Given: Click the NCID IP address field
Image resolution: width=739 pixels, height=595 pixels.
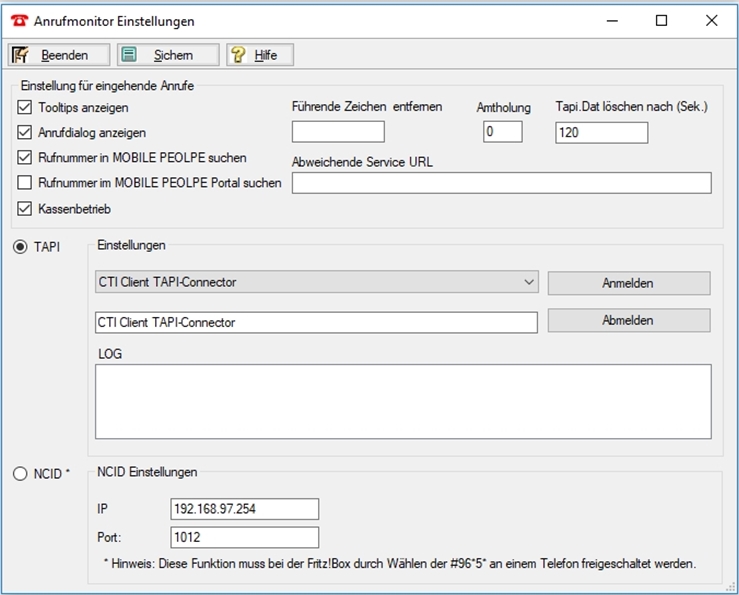Looking at the screenshot, I should tap(244, 509).
